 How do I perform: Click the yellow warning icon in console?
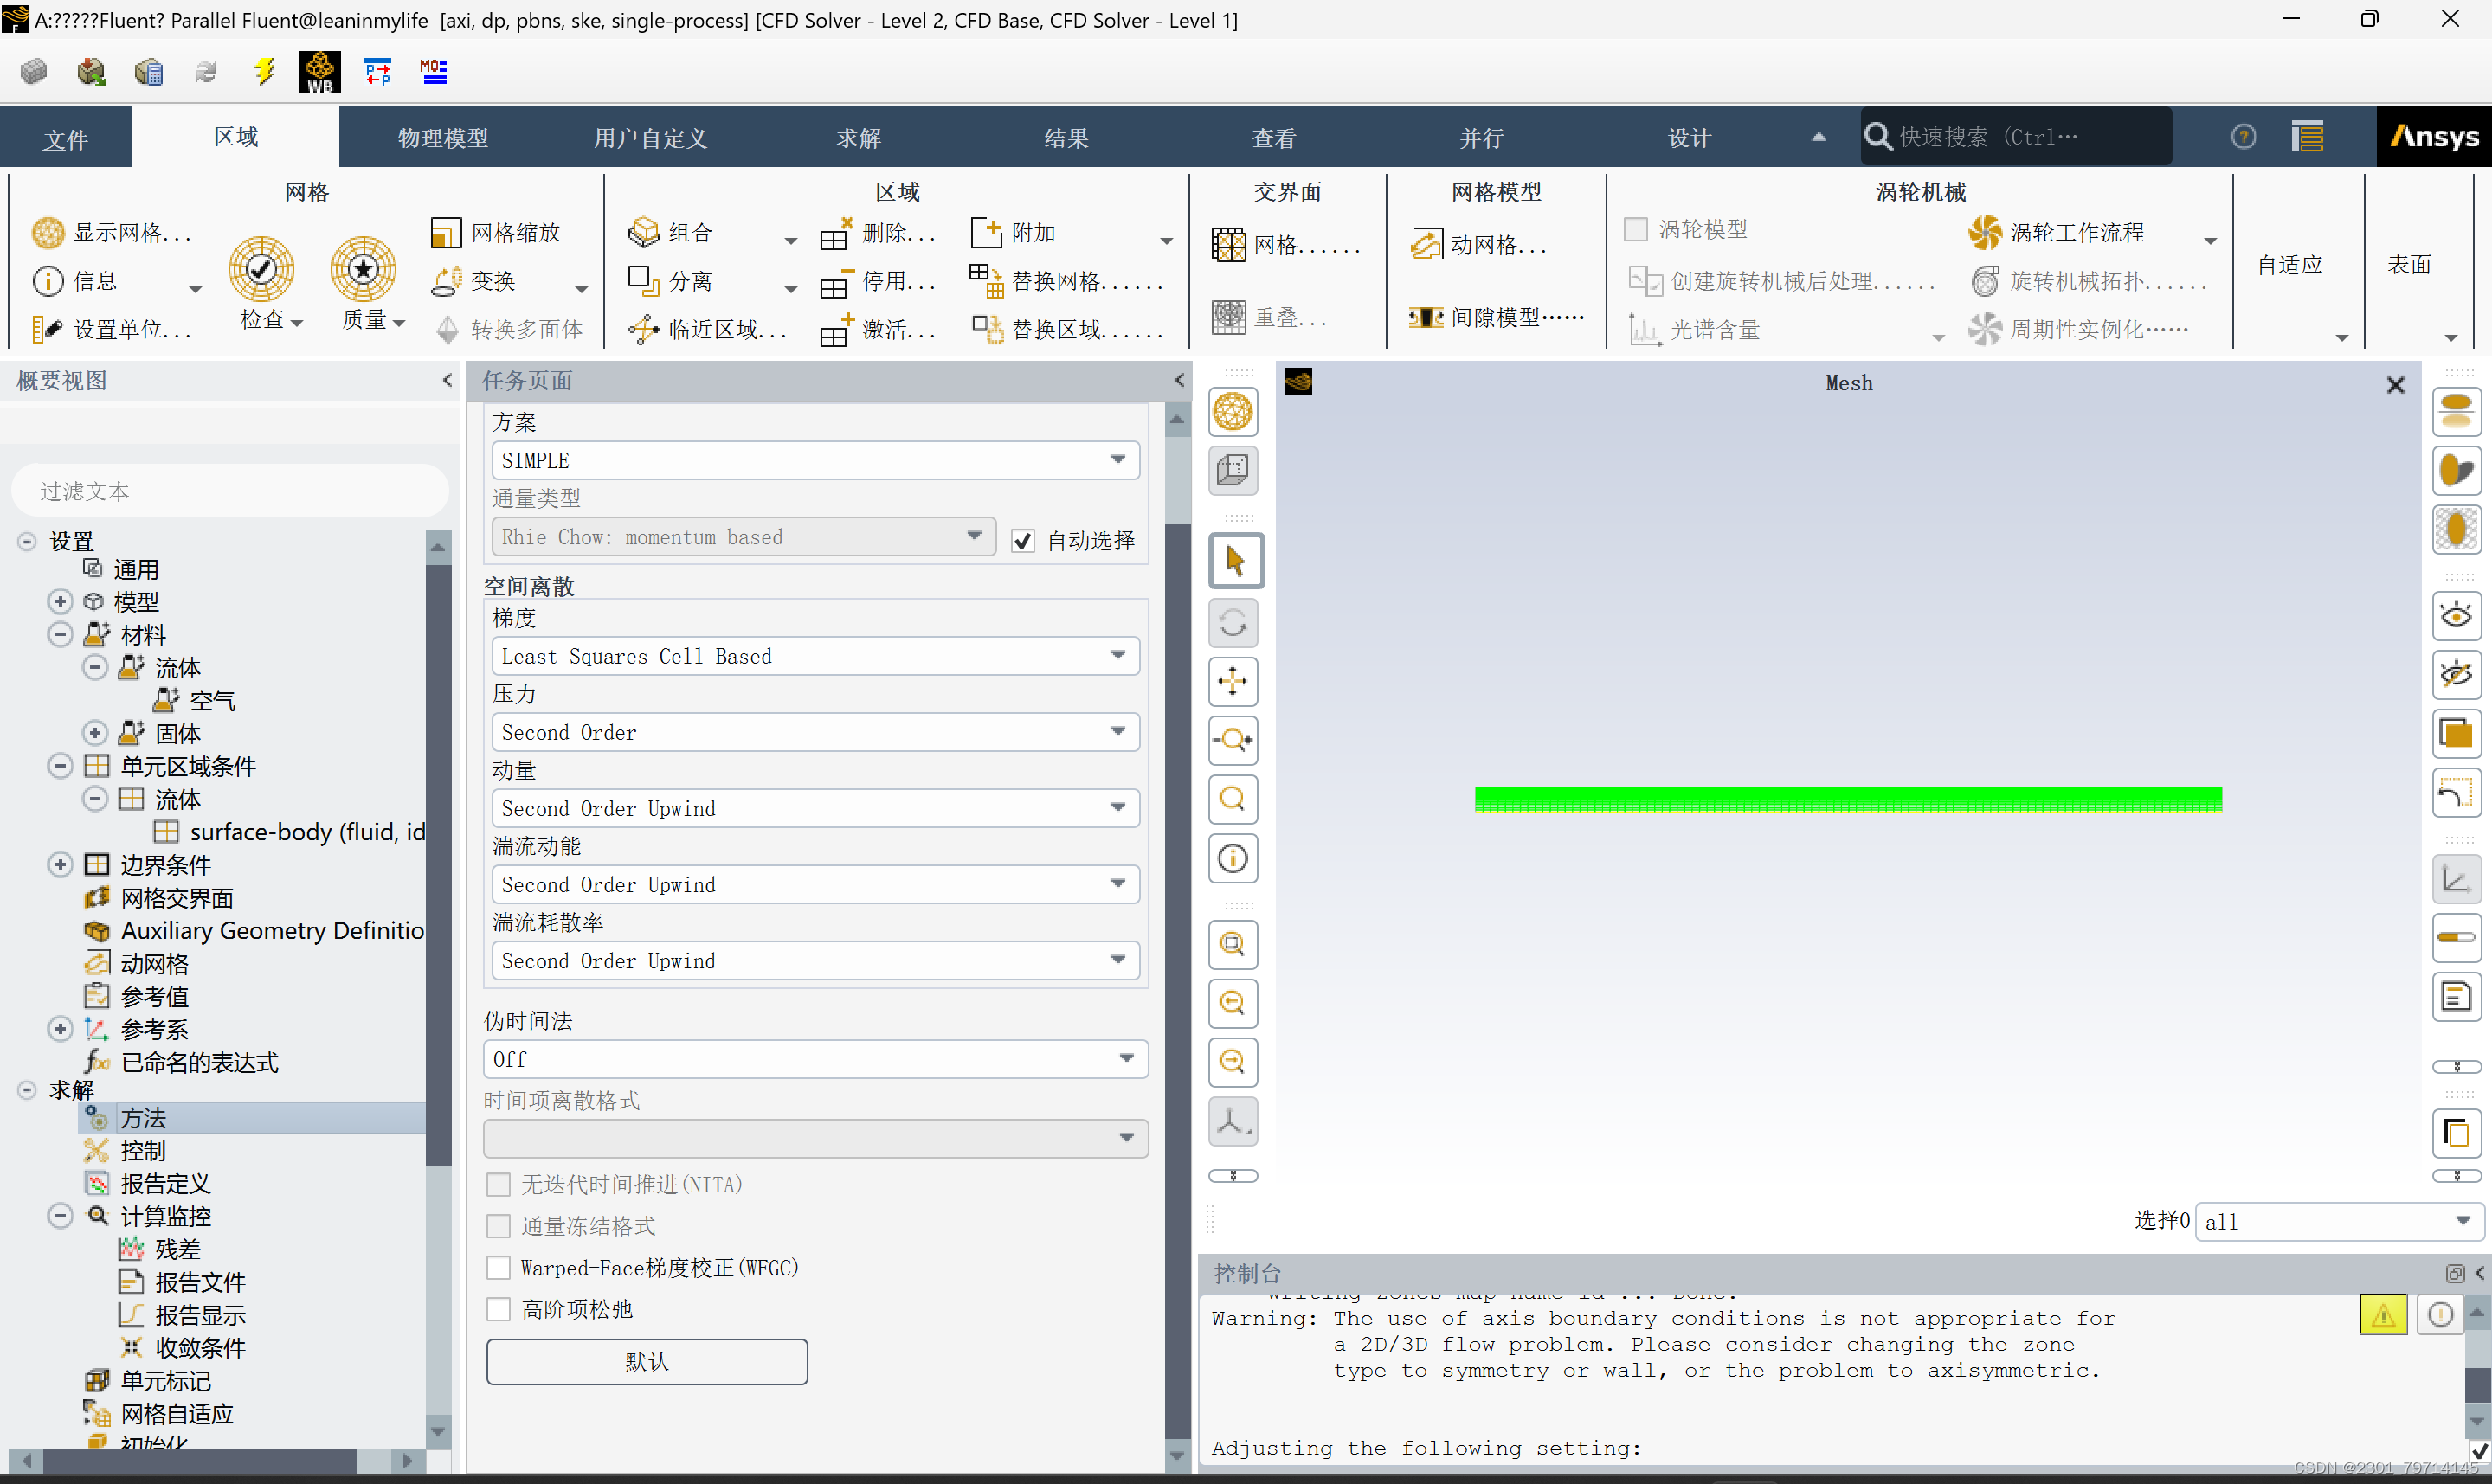click(x=2383, y=1315)
